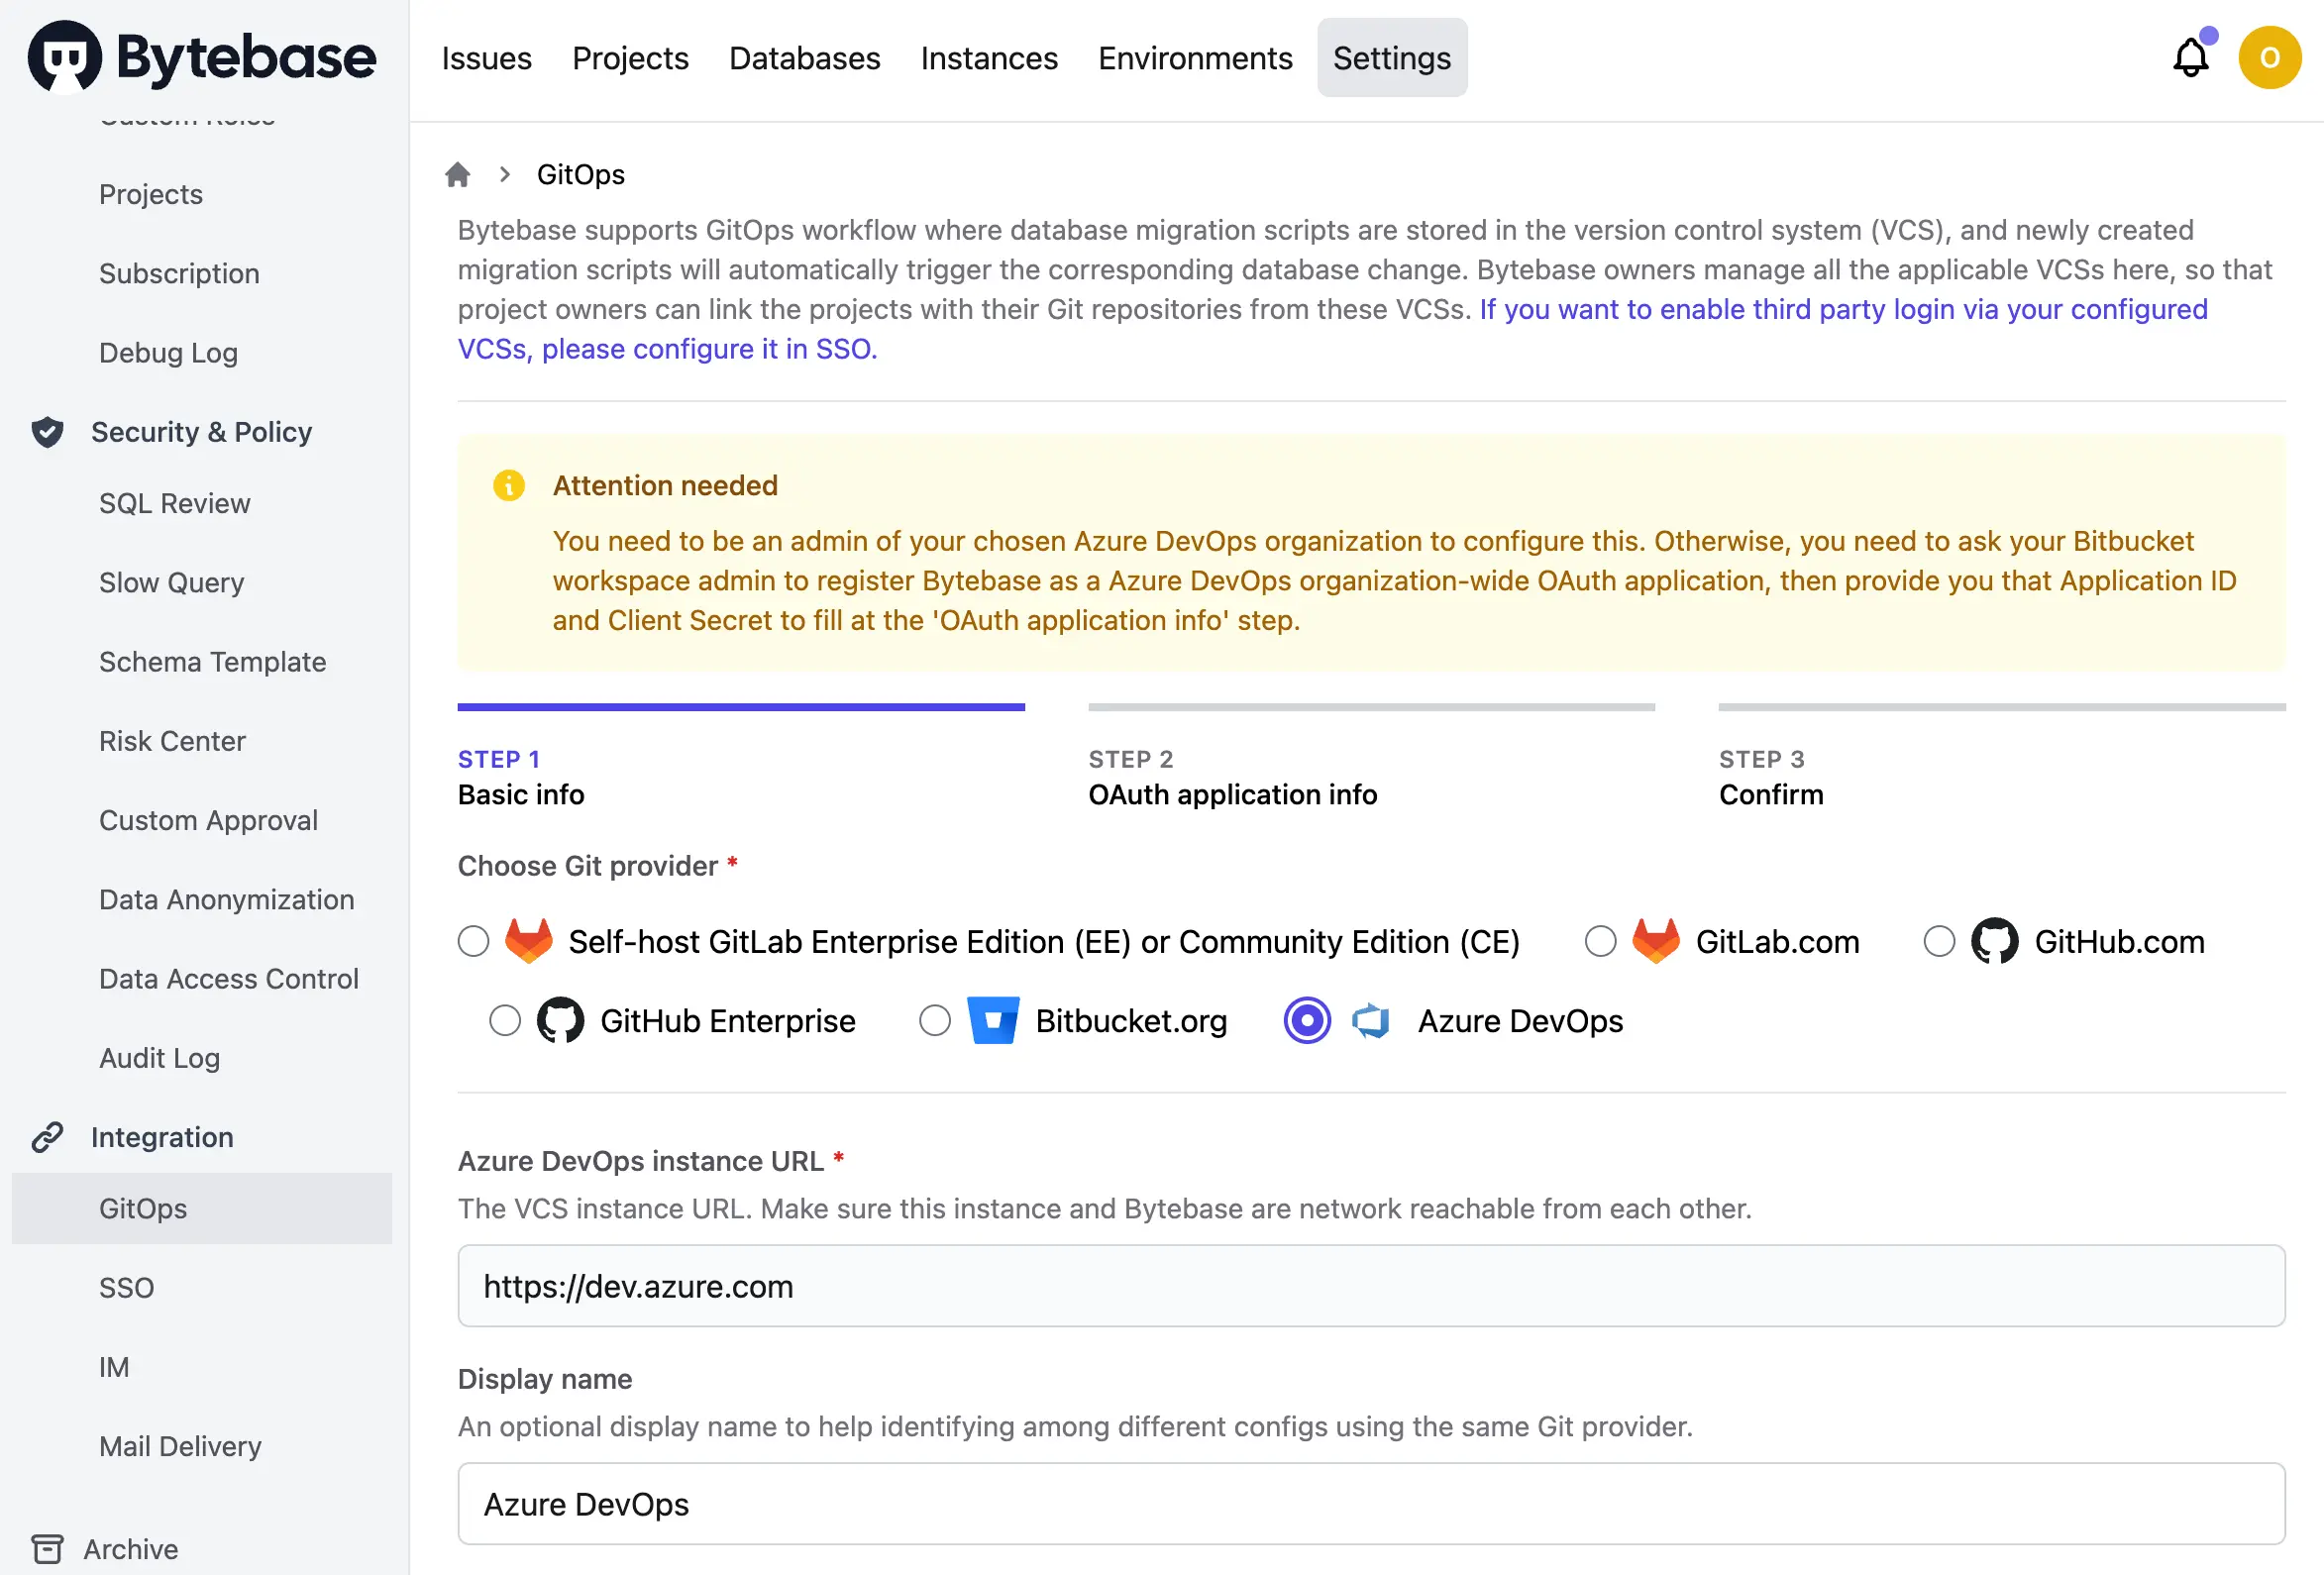The height and width of the screenshot is (1575, 2324).
Task: Click the GitHub.com octocat logo
Action: coord(1994,941)
